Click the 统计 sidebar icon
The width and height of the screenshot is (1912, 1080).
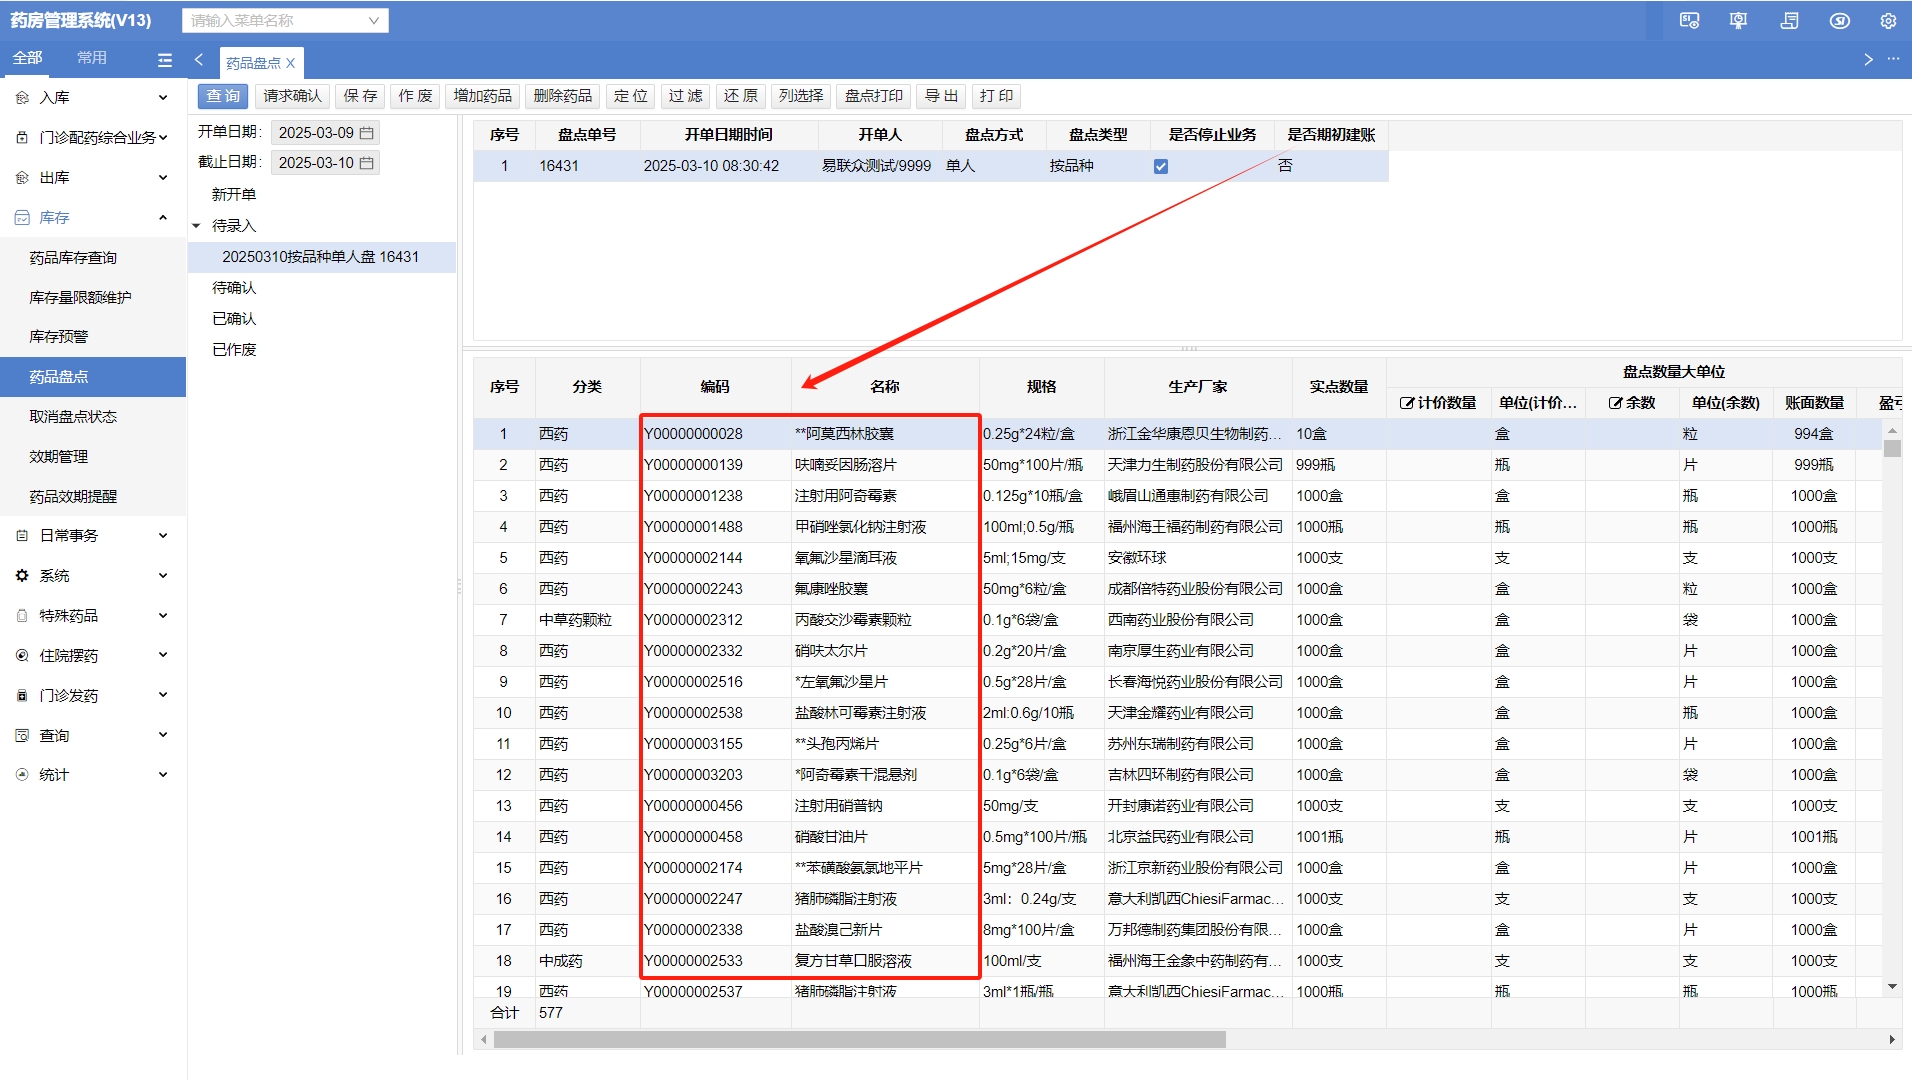click(x=22, y=775)
